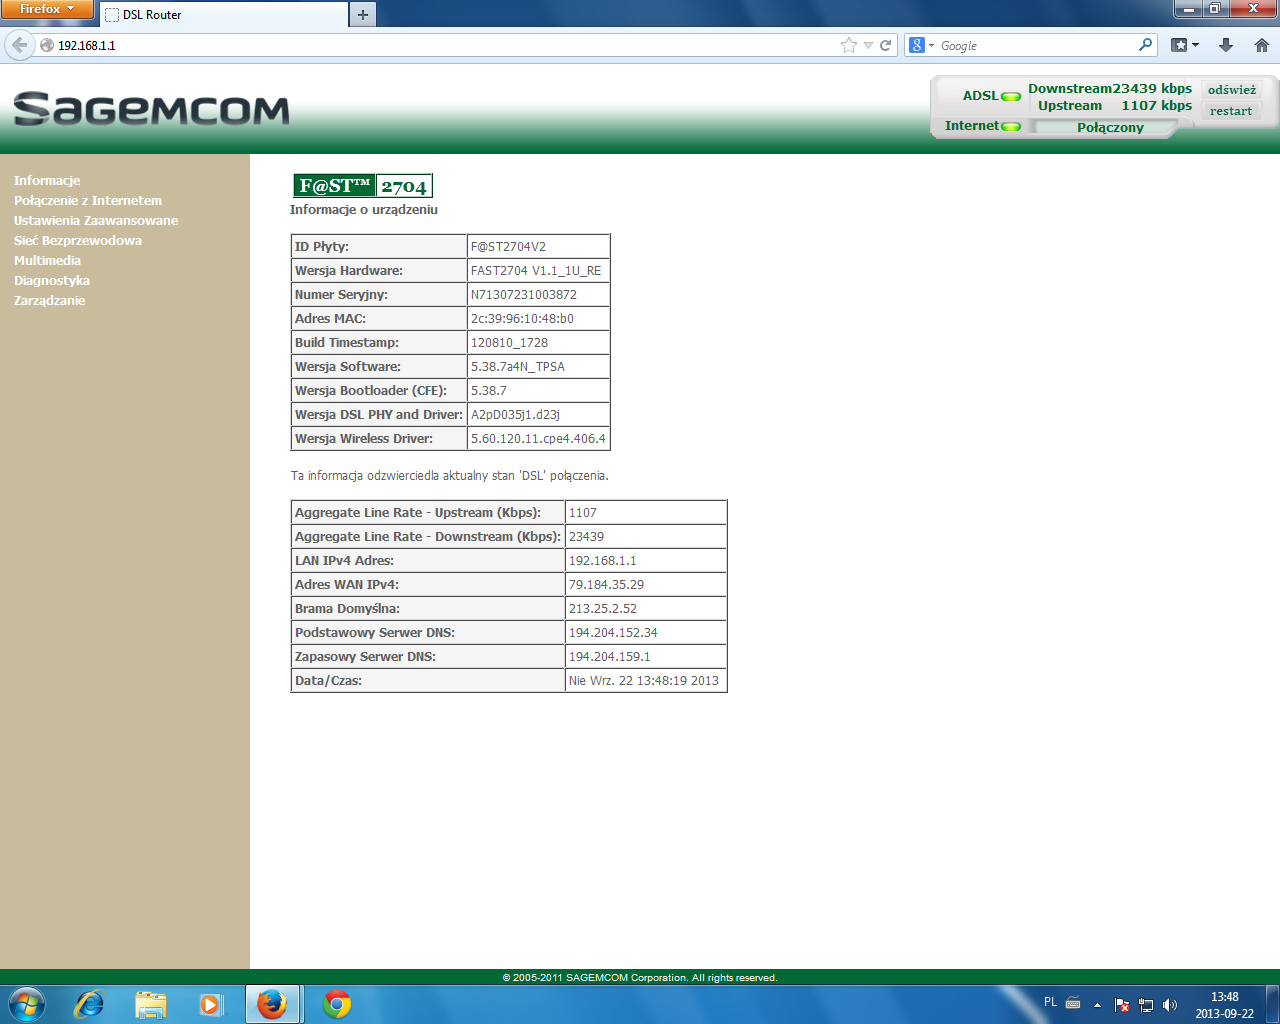Open Połączenie z Internetem menu
The image size is (1280, 1024).
88,201
